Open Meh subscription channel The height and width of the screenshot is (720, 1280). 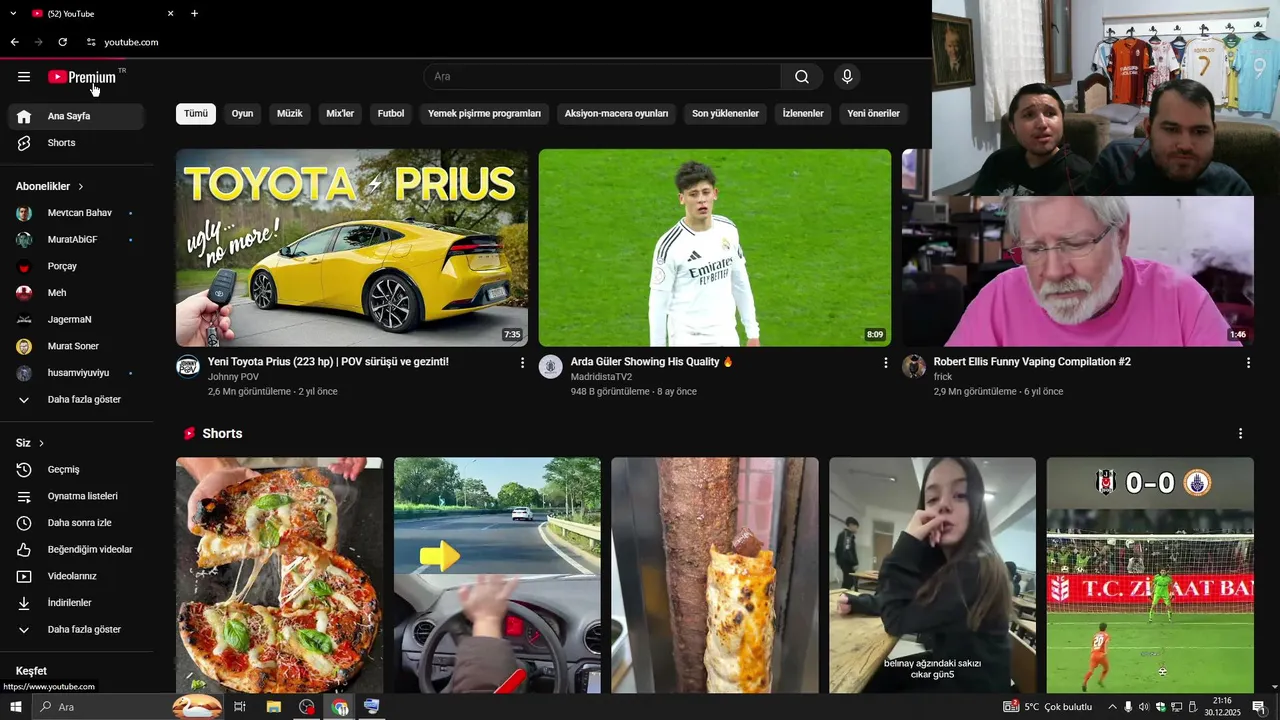point(76,293)
